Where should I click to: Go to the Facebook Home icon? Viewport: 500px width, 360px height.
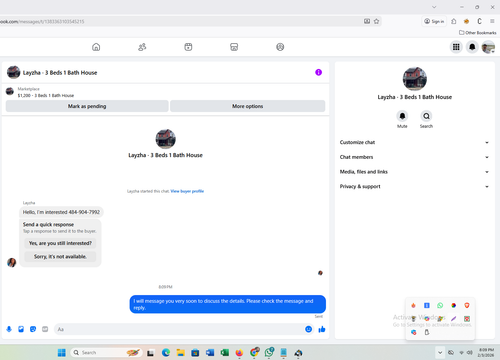coord(96,47)
